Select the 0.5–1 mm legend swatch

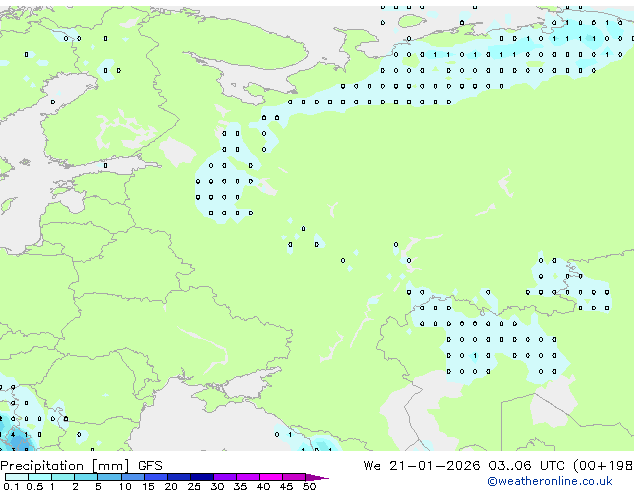40,477
